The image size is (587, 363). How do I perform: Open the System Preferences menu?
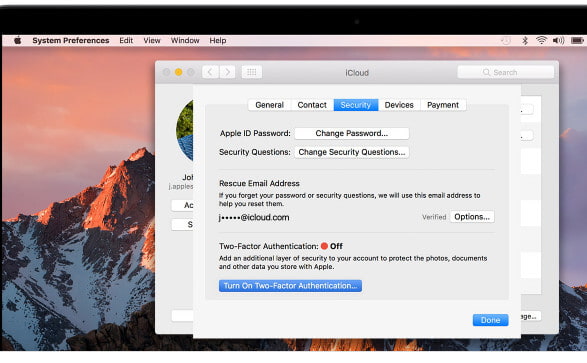click(71, 40)
